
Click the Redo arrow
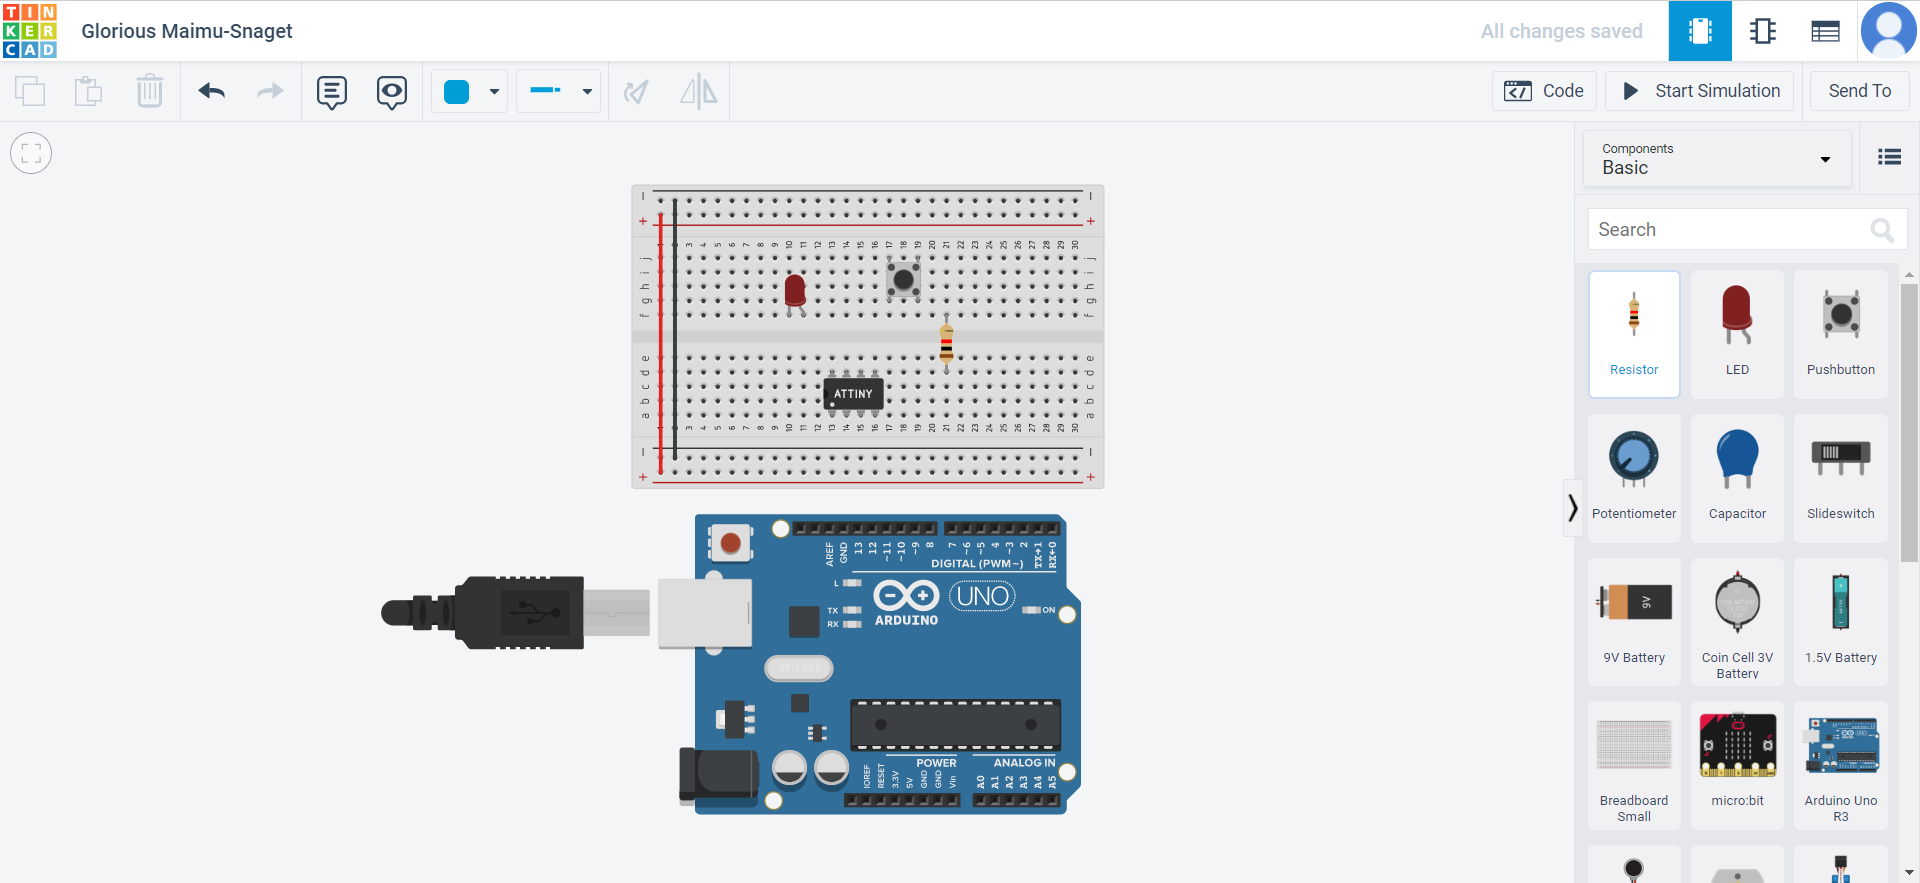(x=270, y=91)
